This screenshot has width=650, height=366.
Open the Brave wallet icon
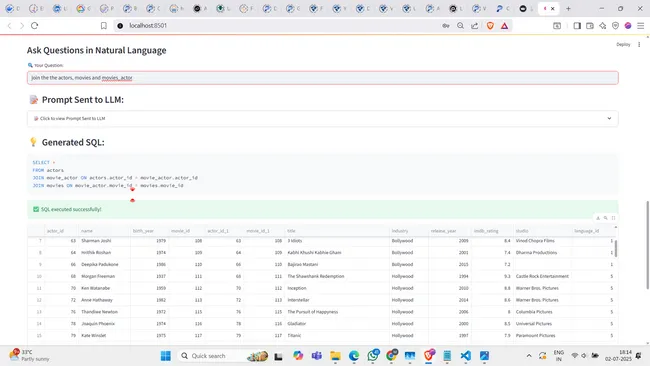(589, 26)
